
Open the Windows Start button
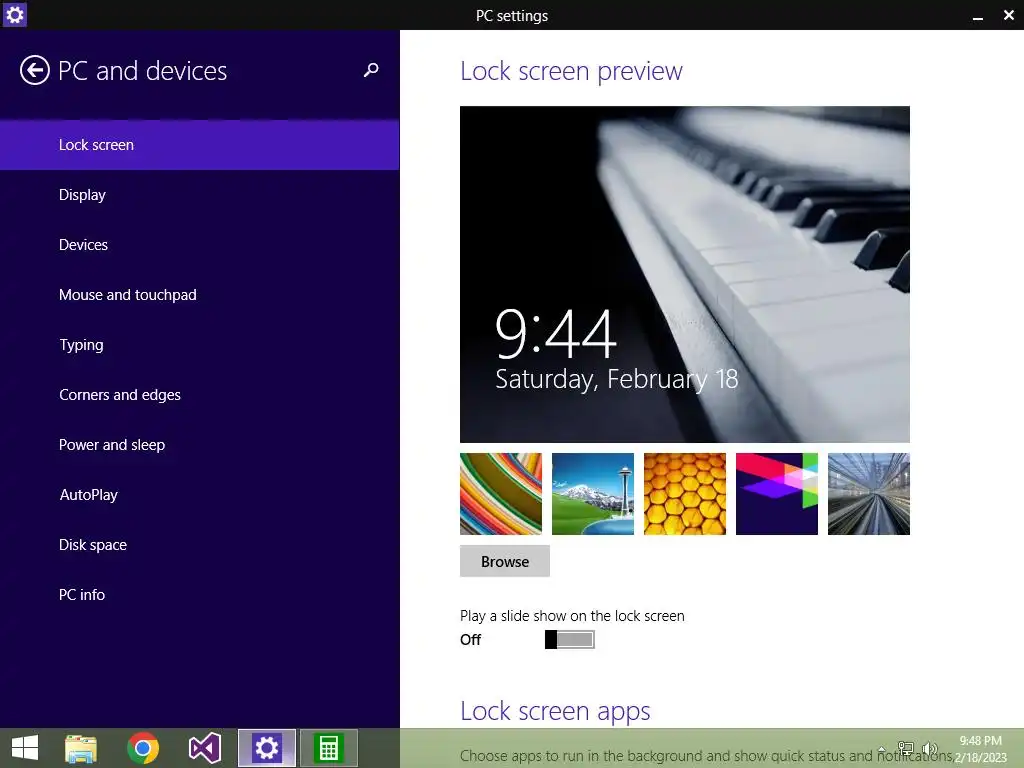[25, 748]
